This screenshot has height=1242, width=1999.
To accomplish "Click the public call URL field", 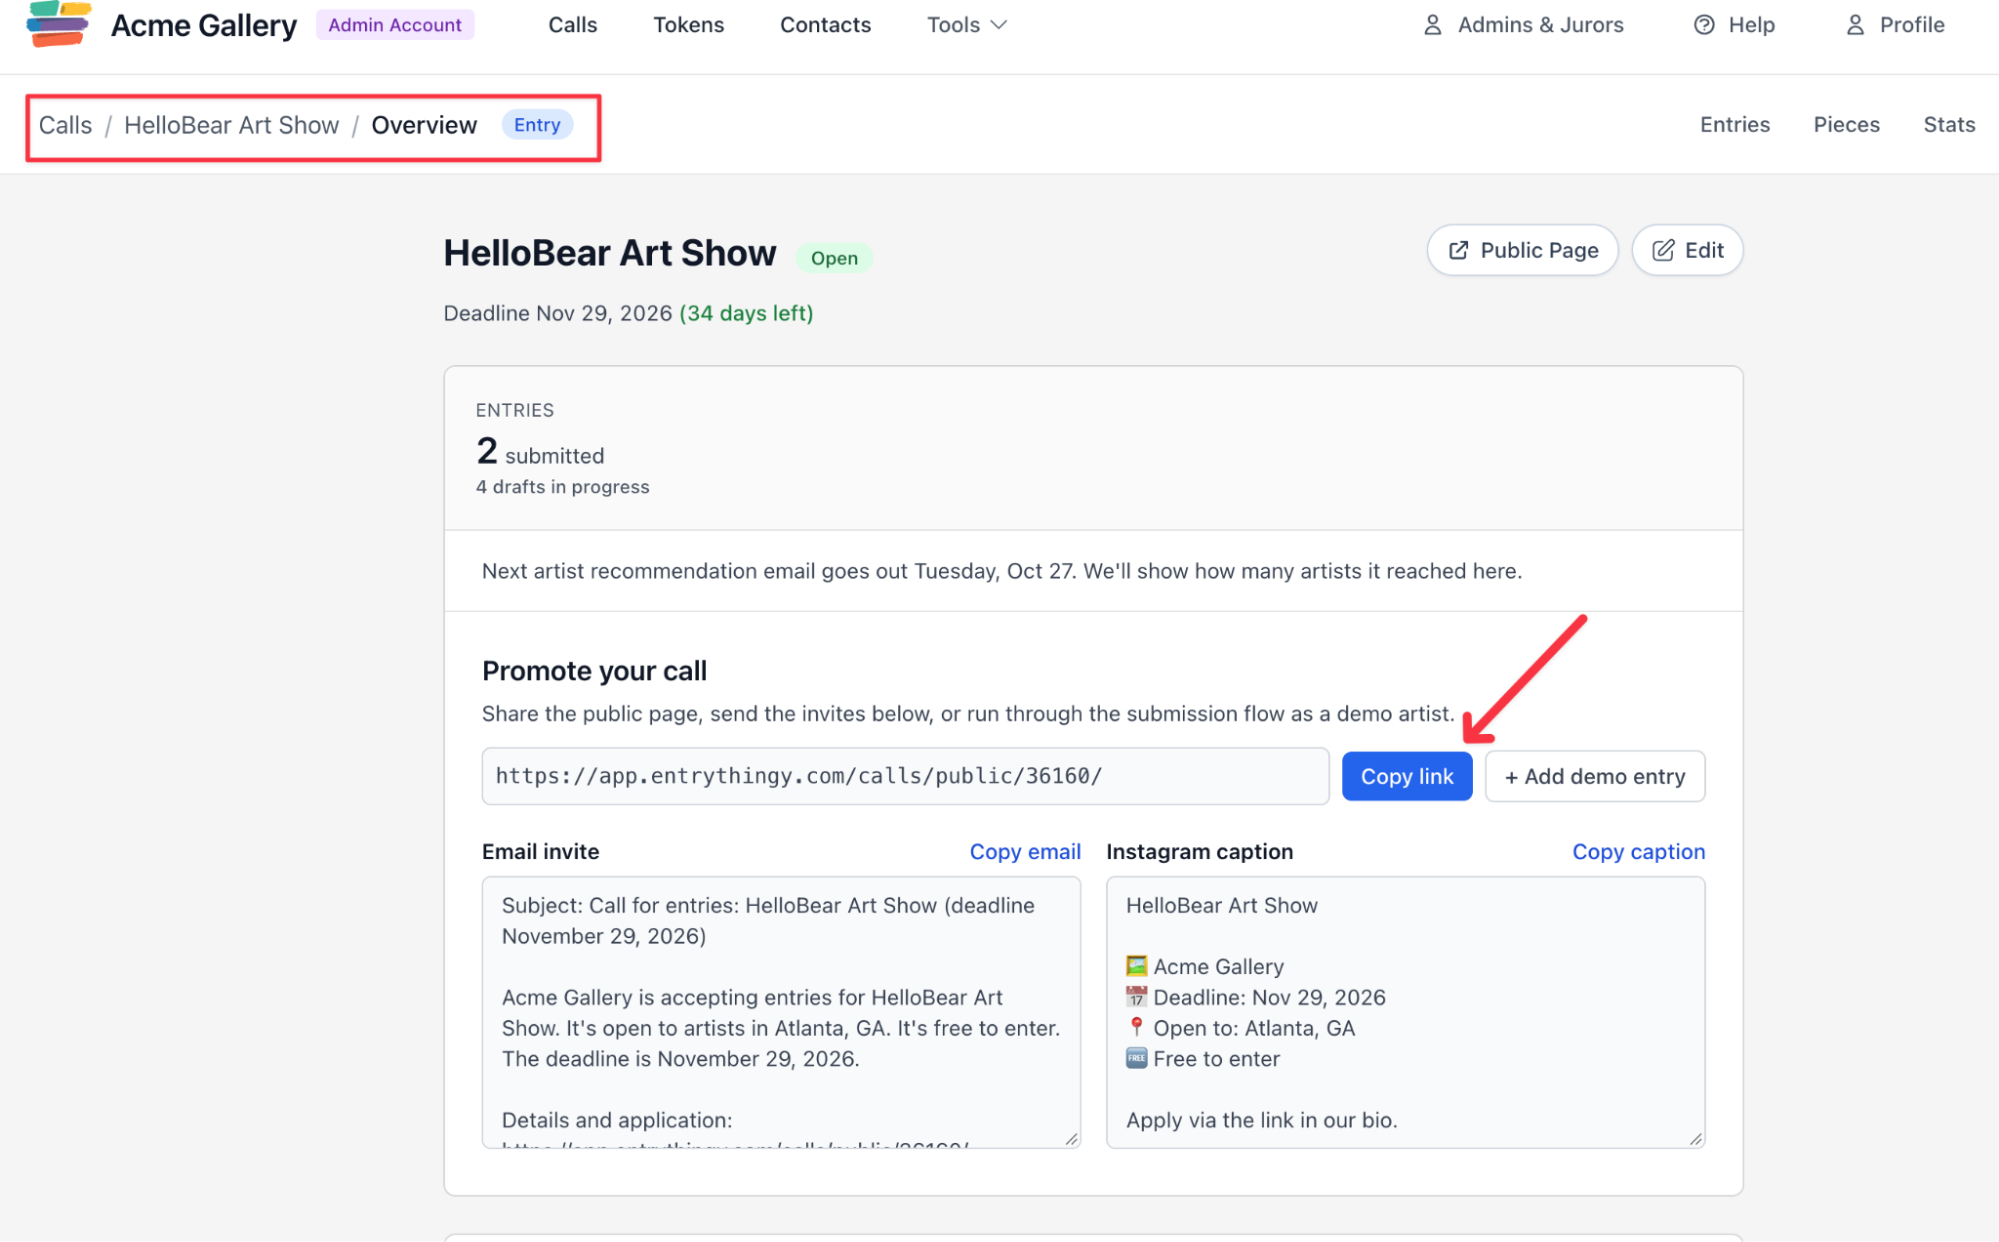I will (905, 776).
